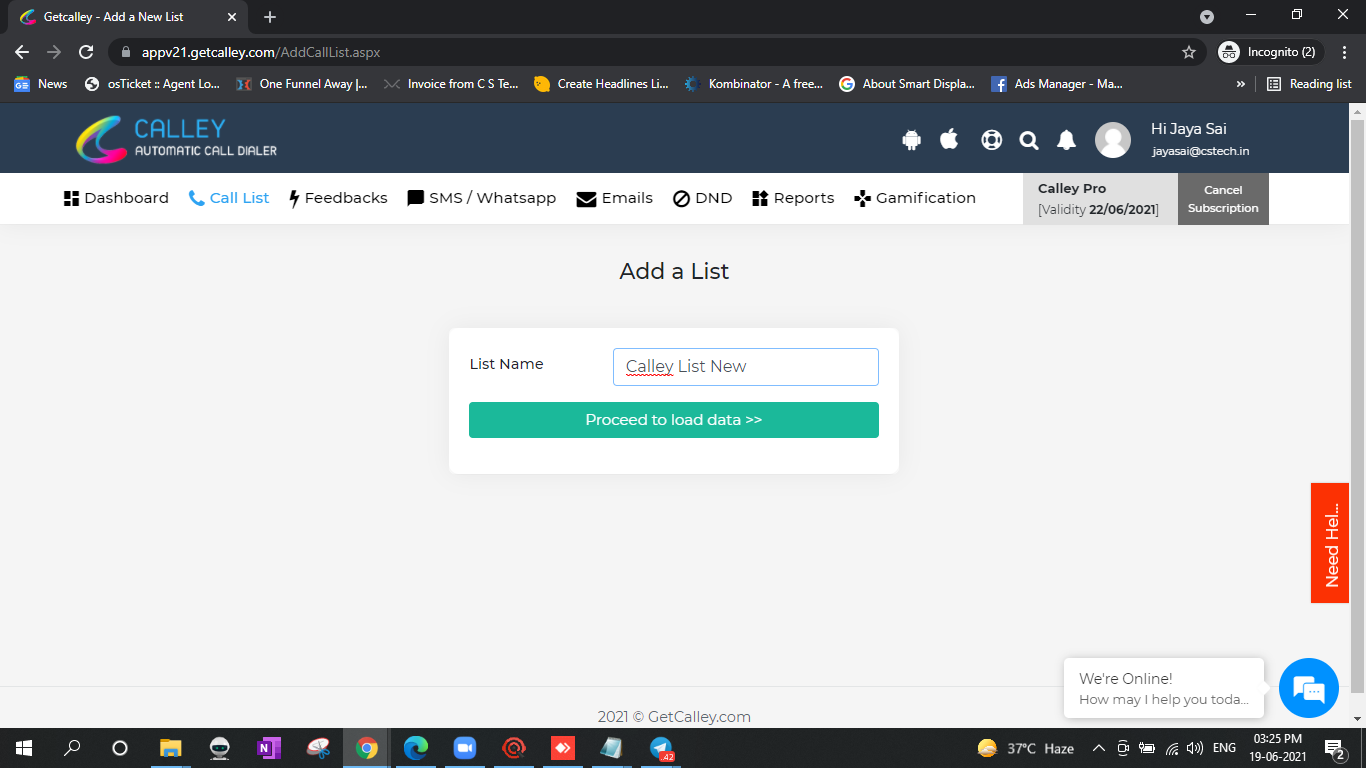The image size is (1366, 768).
Task: Click the volume speaker tray icon
Action: 1194,748
